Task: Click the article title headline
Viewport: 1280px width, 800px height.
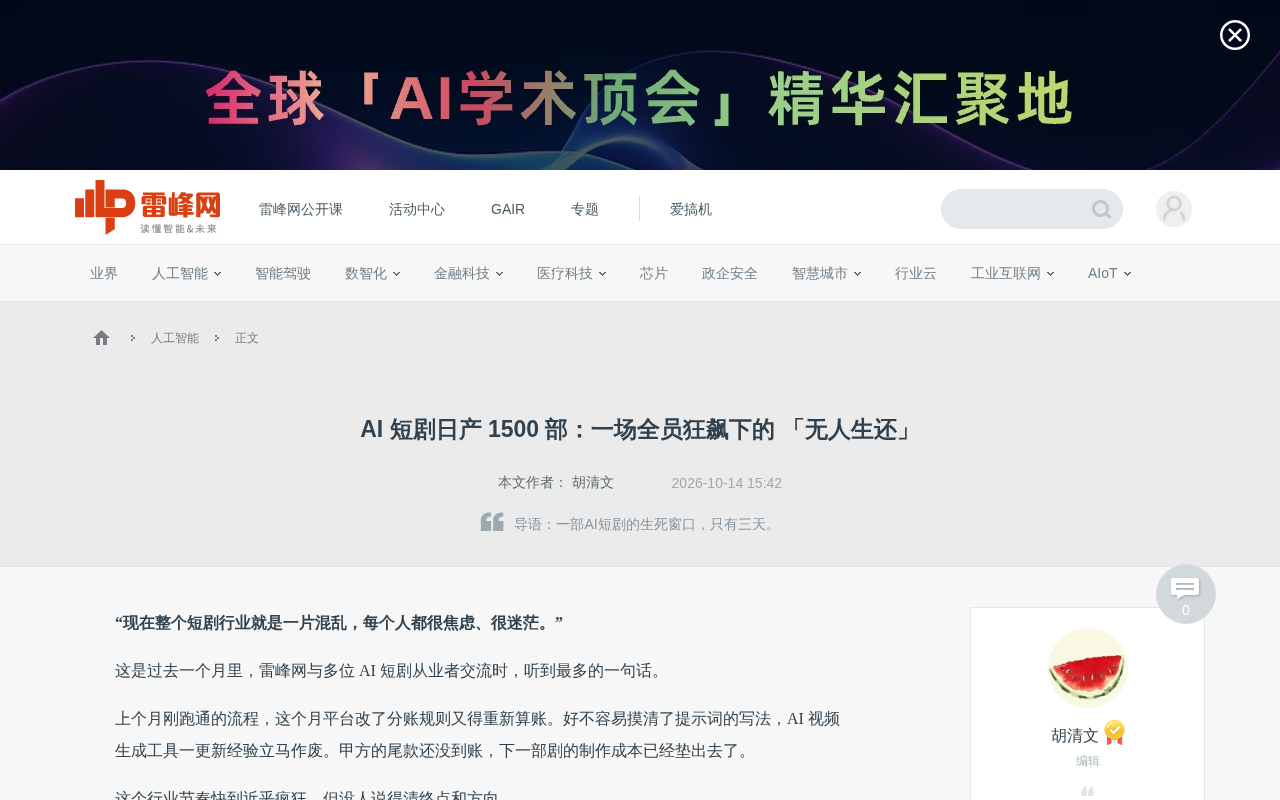Action: (640, 429)
